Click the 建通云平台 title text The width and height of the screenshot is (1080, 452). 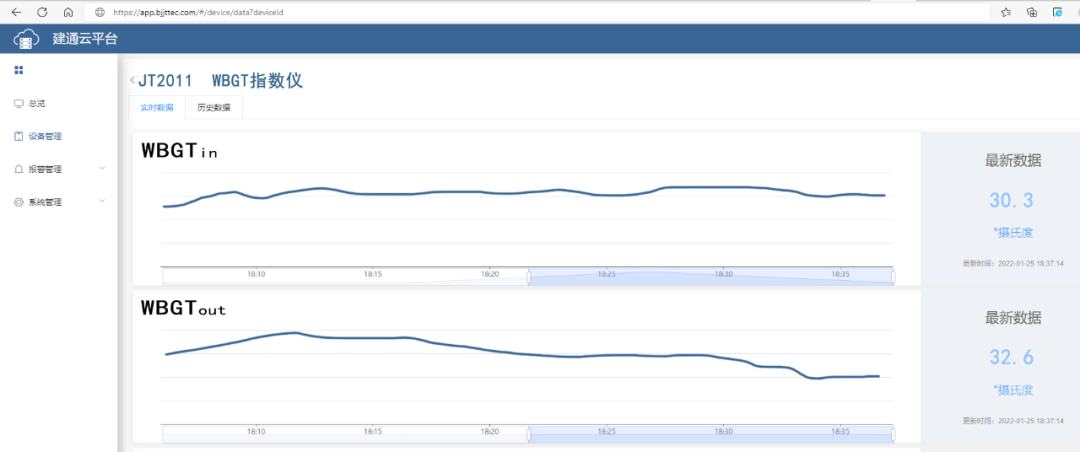85,39
